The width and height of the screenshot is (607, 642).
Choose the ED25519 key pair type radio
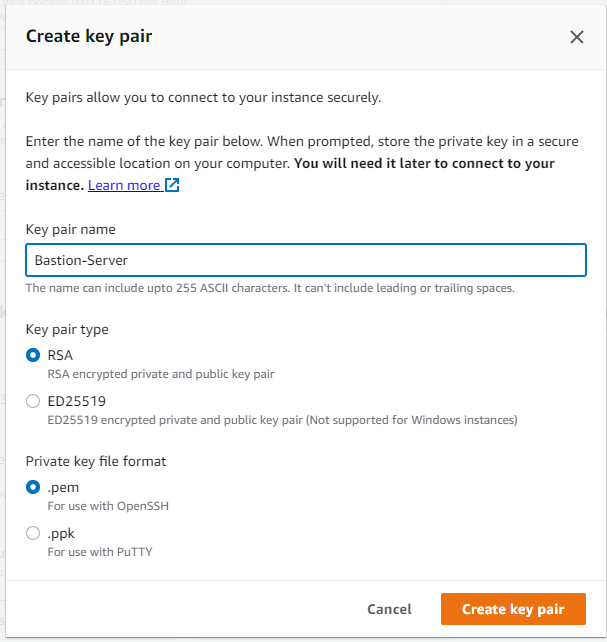33,401
